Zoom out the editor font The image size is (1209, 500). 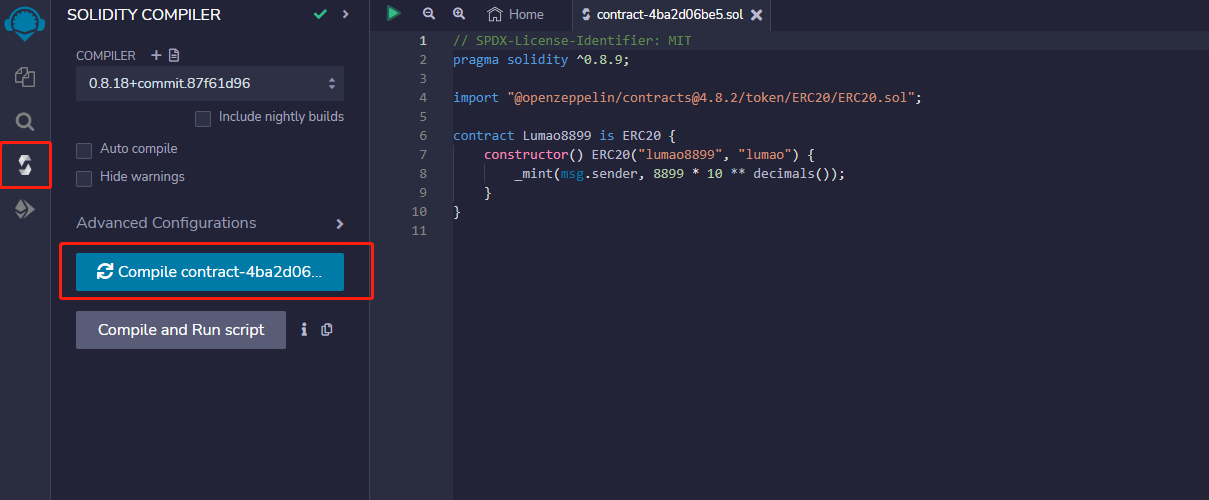click(x=429, y=14)
